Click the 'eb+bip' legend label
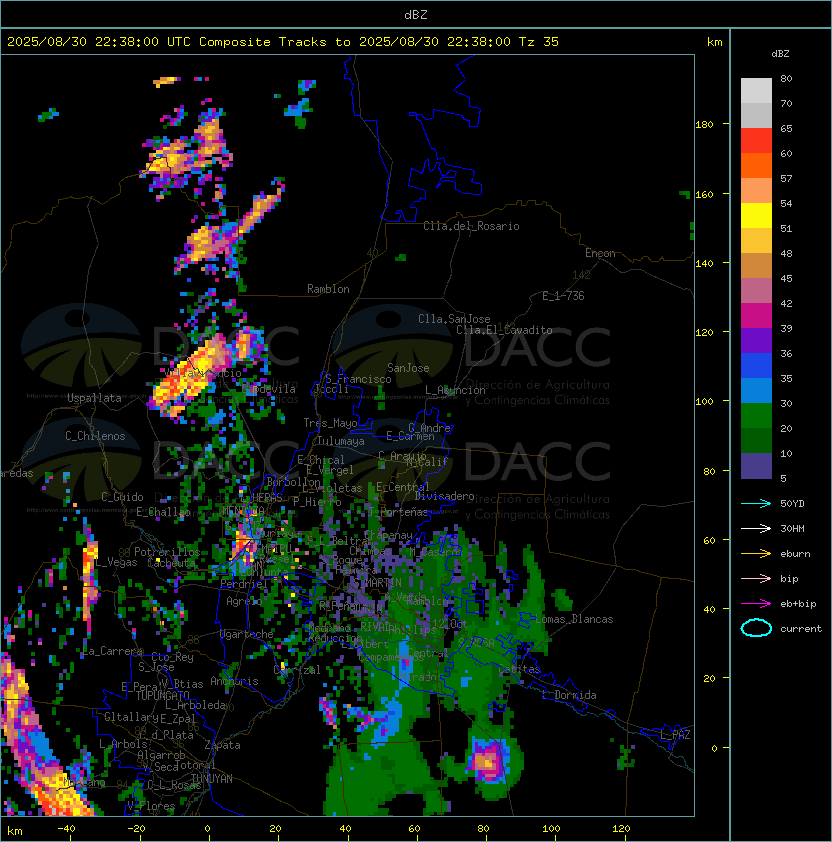Screen dimensions: 832x842 click(x=798, y=604)
